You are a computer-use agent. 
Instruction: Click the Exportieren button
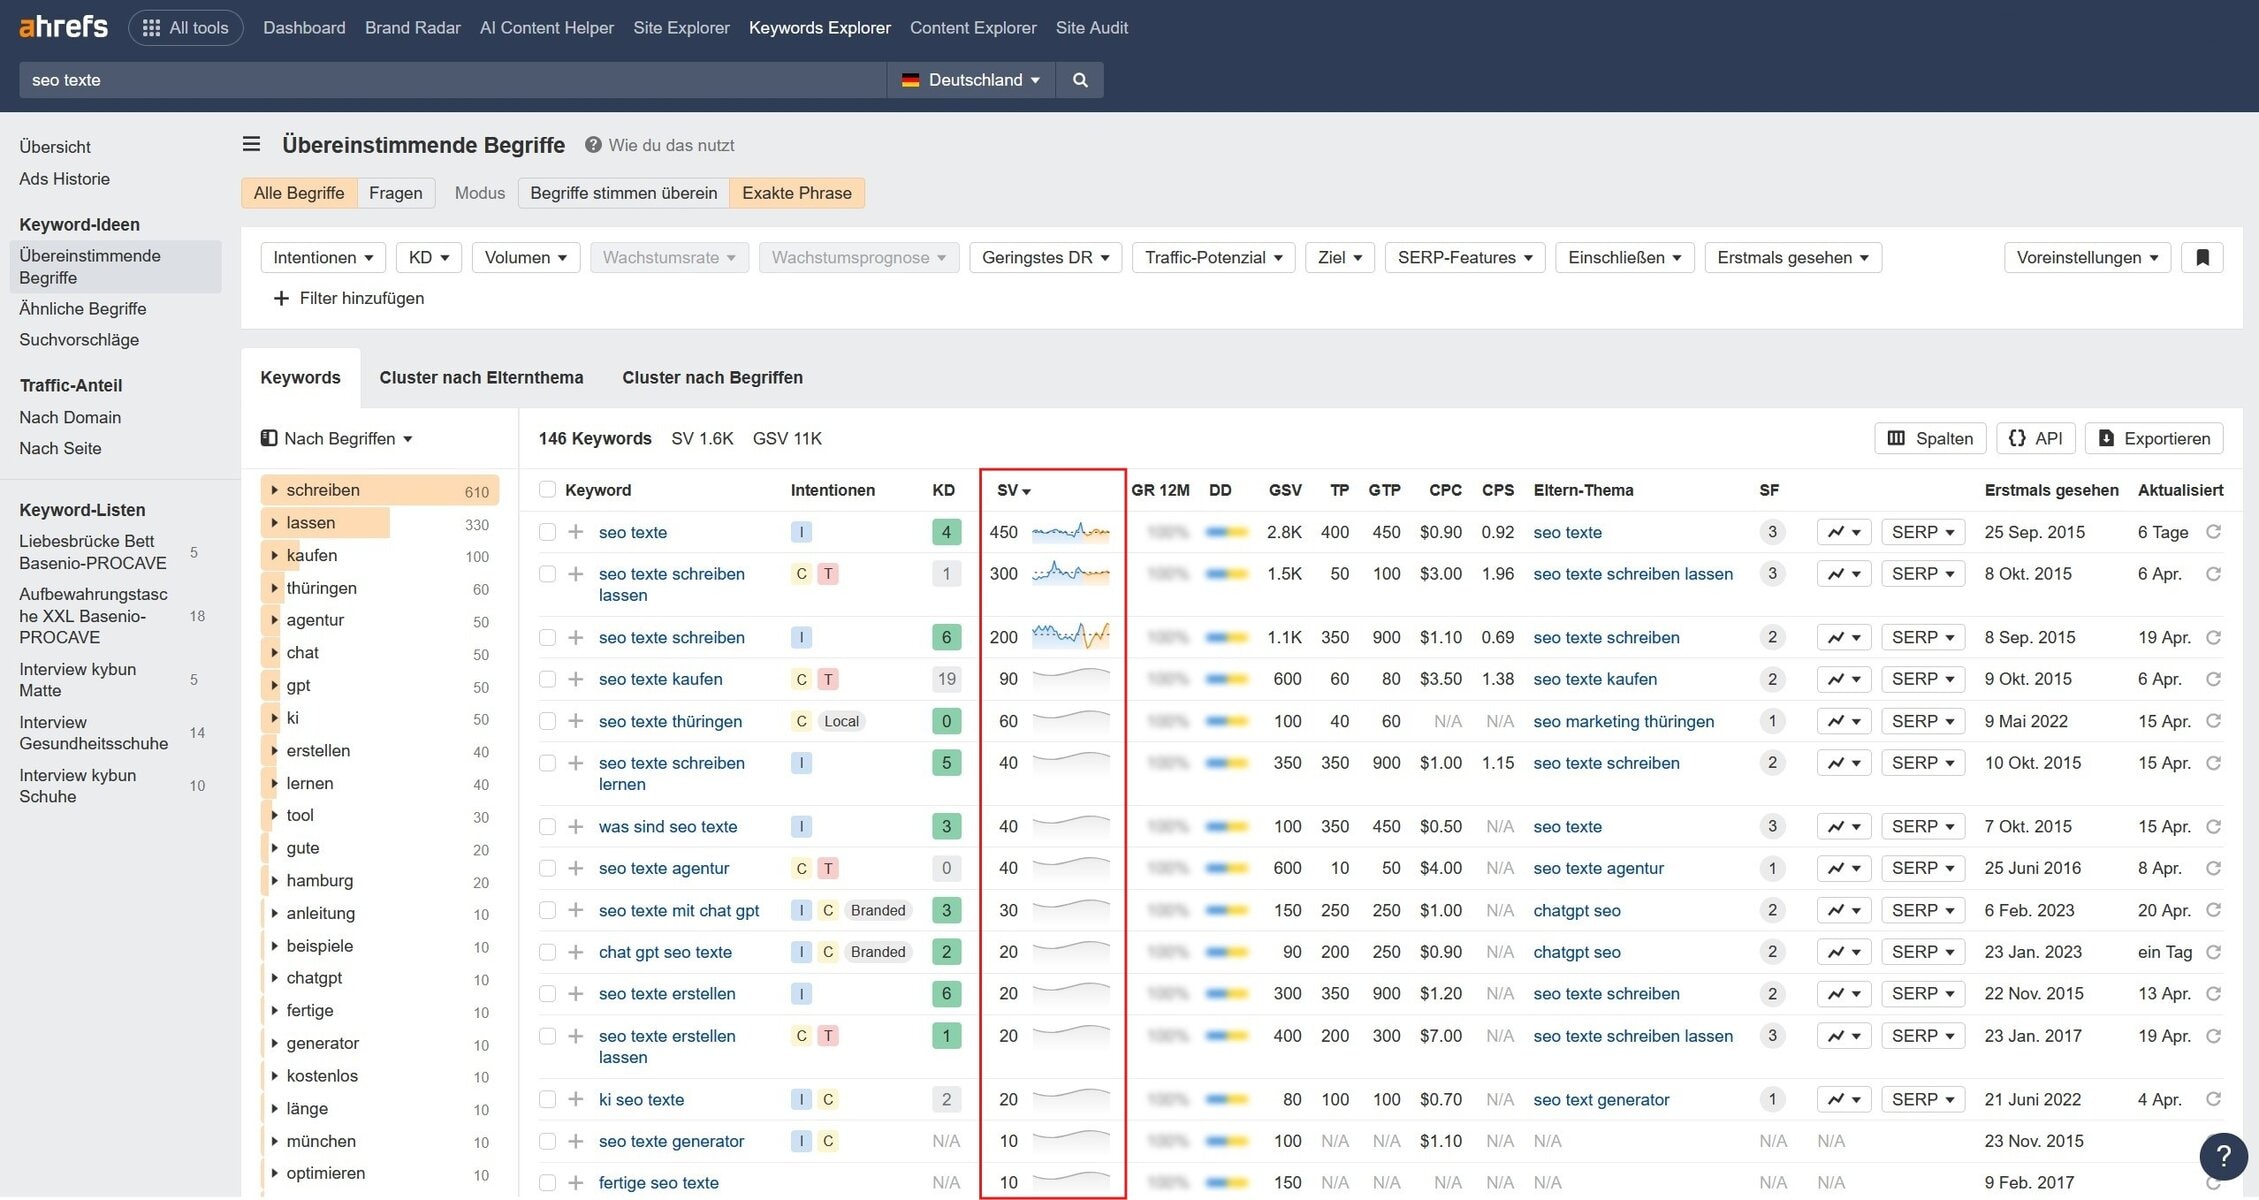coord(2154,438)
